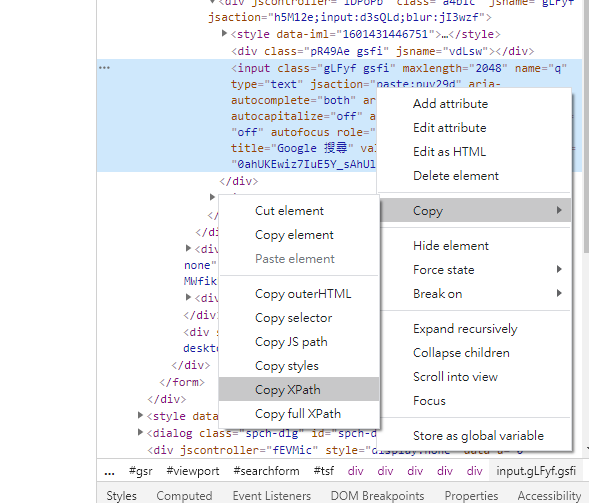This screenshot has width=589, height=503.
Task: Select Copy selector option
Action: pyautogui.click(x=299, y=318)
